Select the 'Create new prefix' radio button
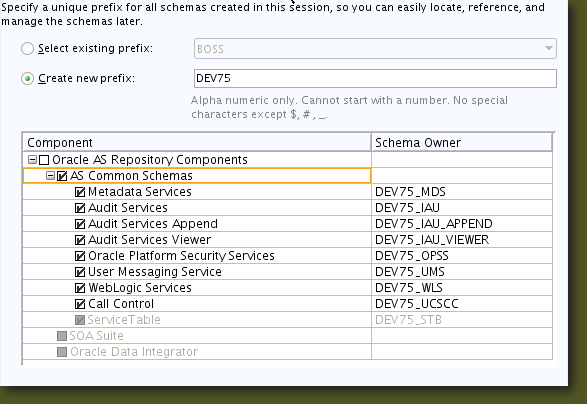The image size is (587, 404). [27, 79]
